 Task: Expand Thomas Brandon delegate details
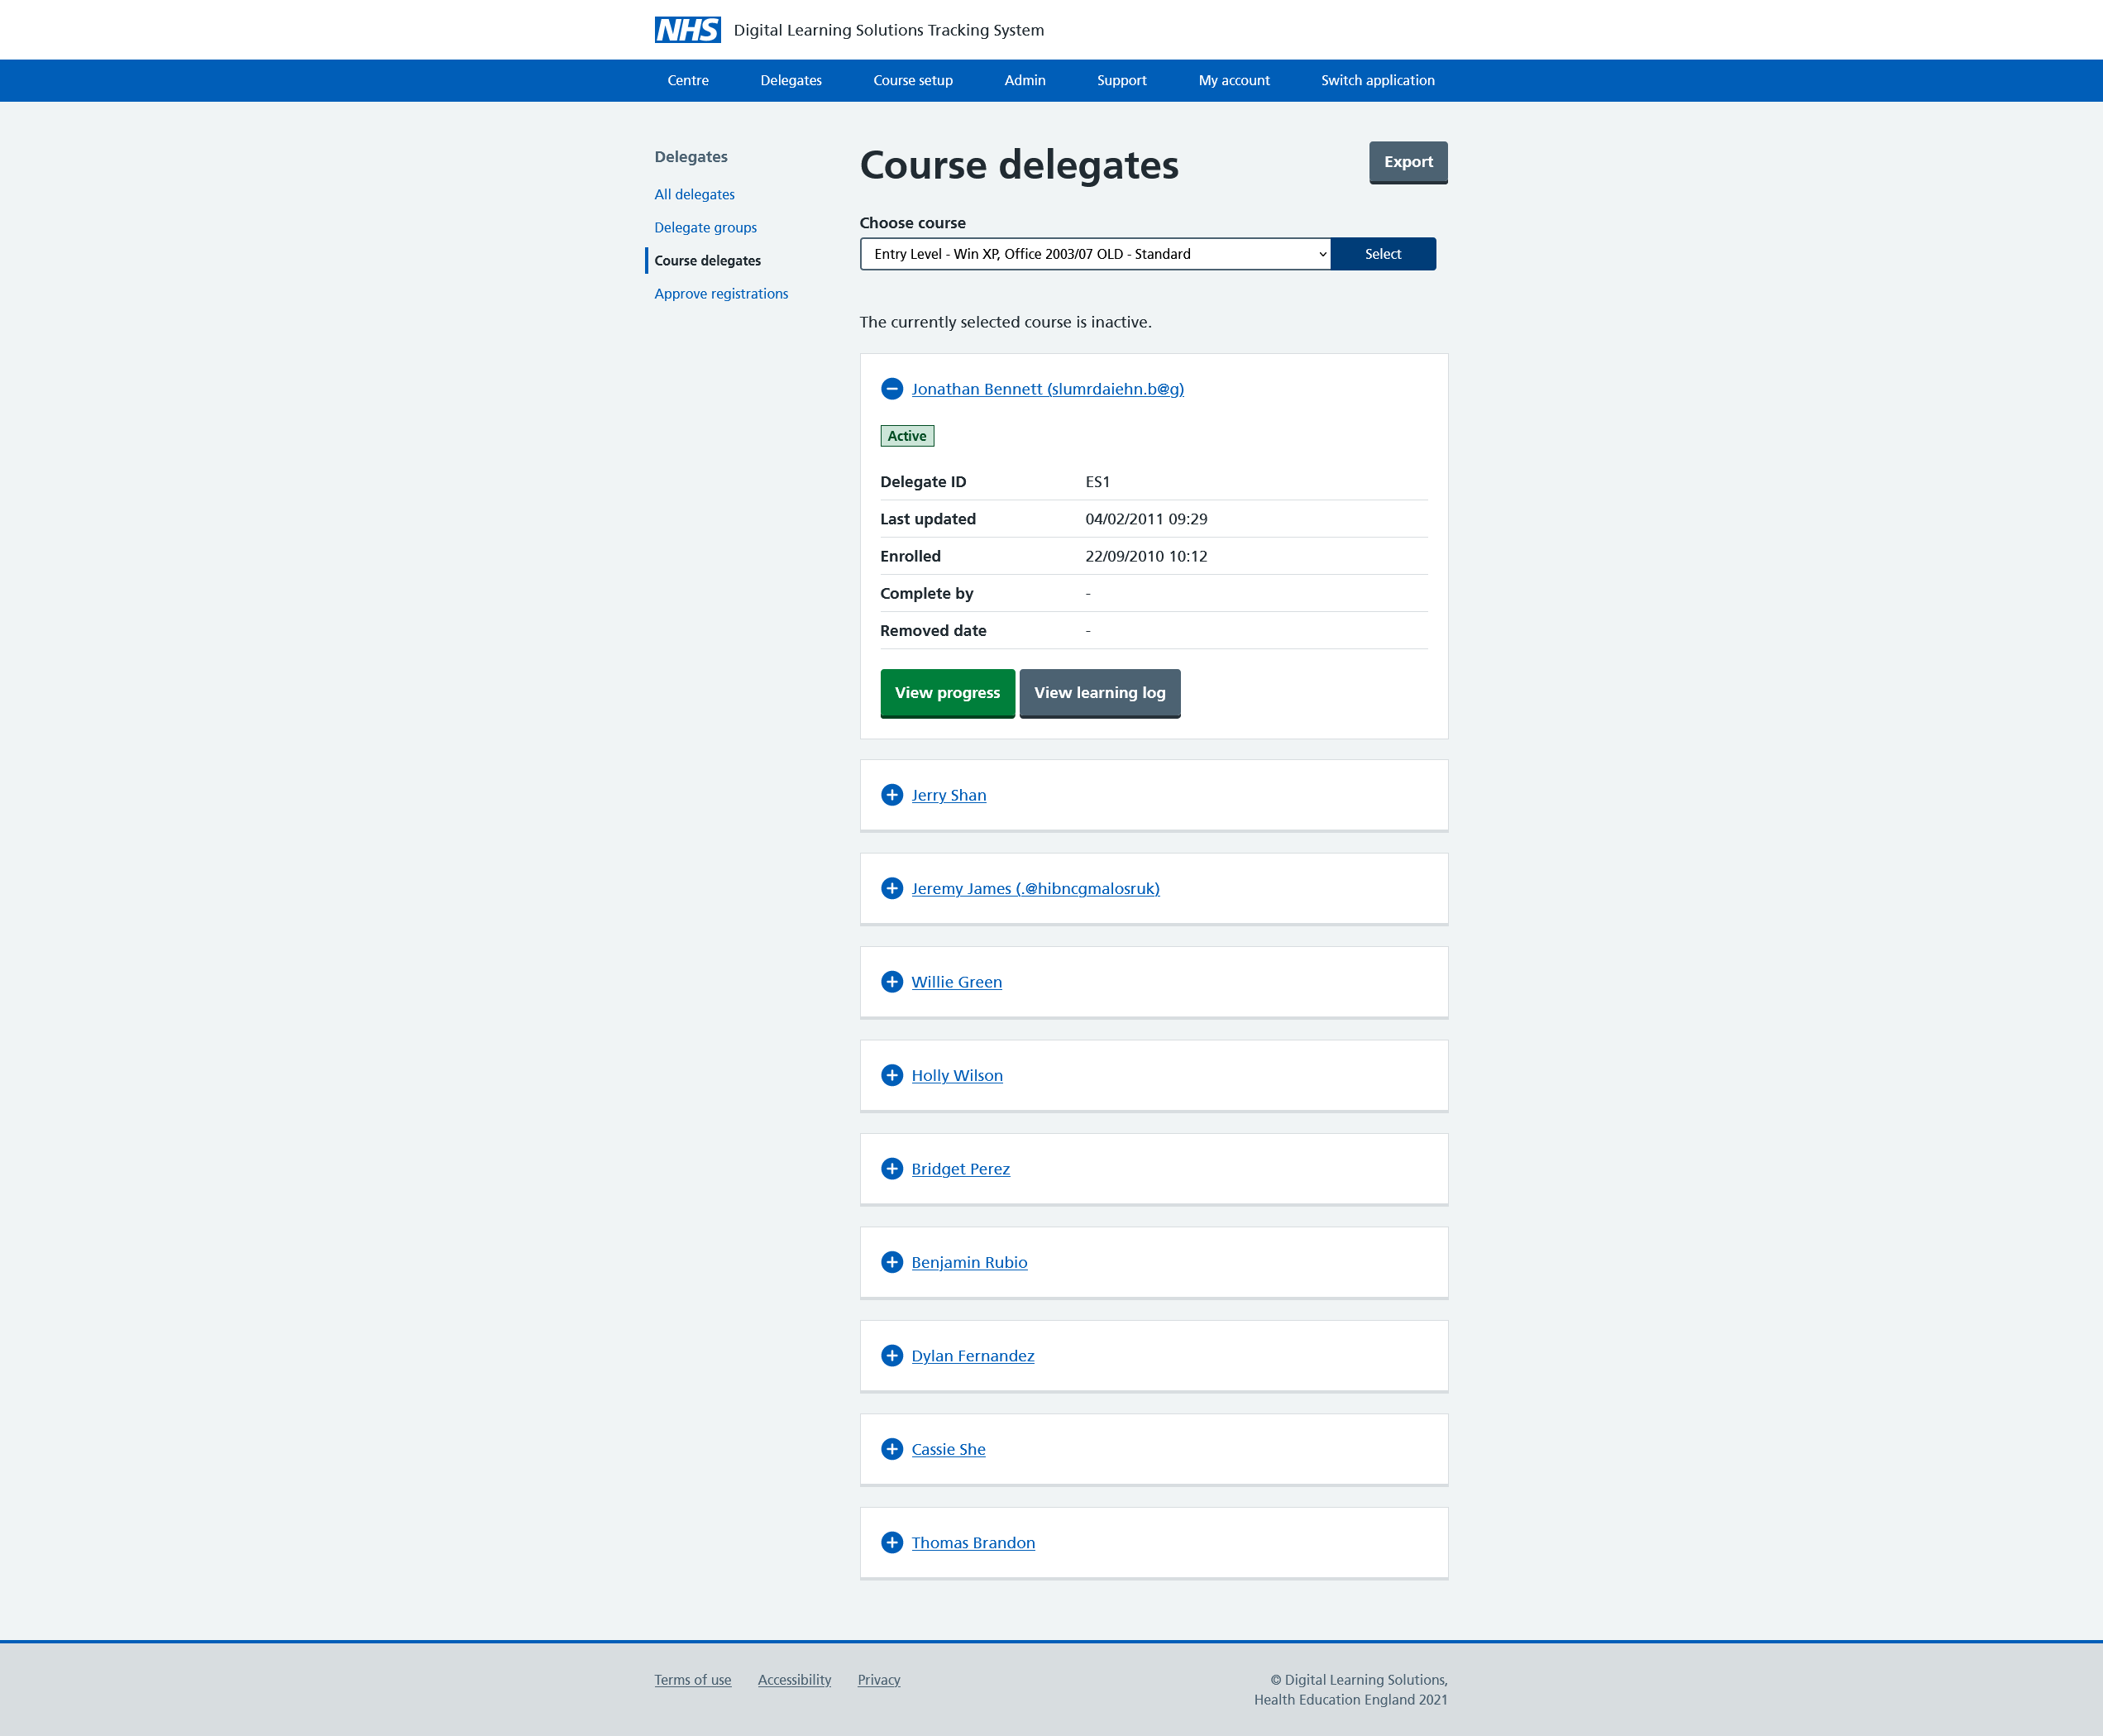(x=972, y=1543)
